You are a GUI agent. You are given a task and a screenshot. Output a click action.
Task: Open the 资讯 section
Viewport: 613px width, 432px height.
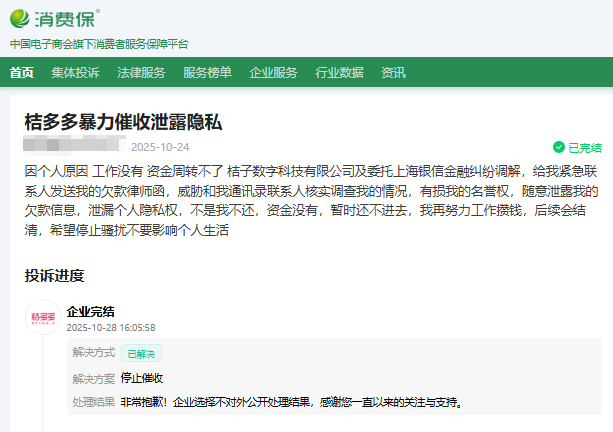[x=393, y=72]
